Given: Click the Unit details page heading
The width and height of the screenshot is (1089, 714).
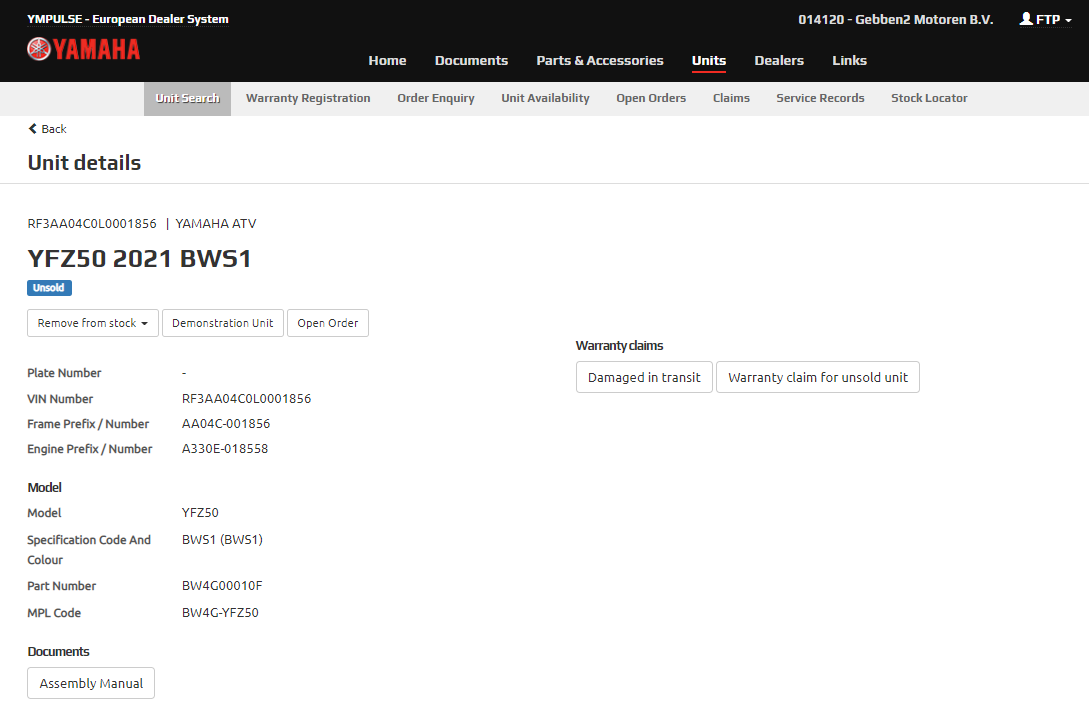Looking at the screenshot, I should click(84, 163).
